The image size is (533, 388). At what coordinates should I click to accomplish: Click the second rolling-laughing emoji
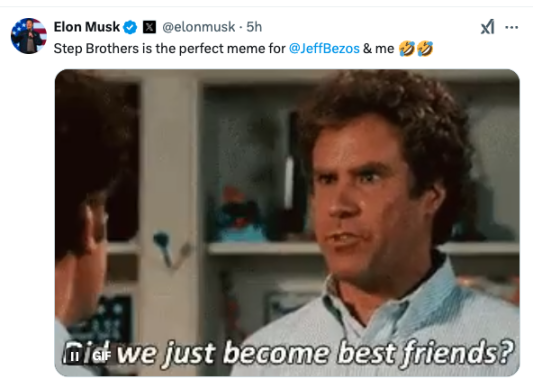pos(425,49)
